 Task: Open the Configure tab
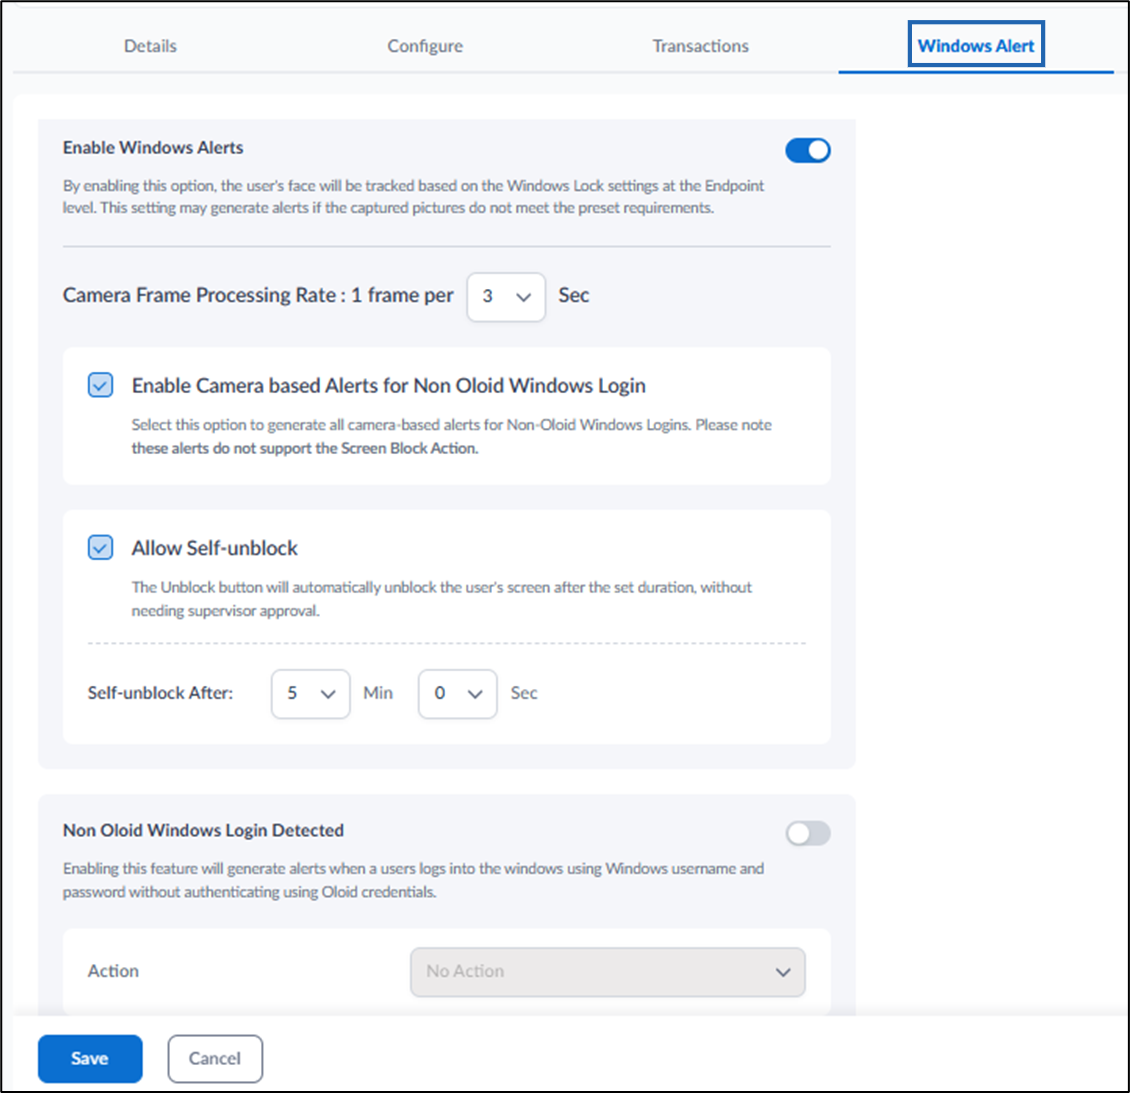coord(425,46)
